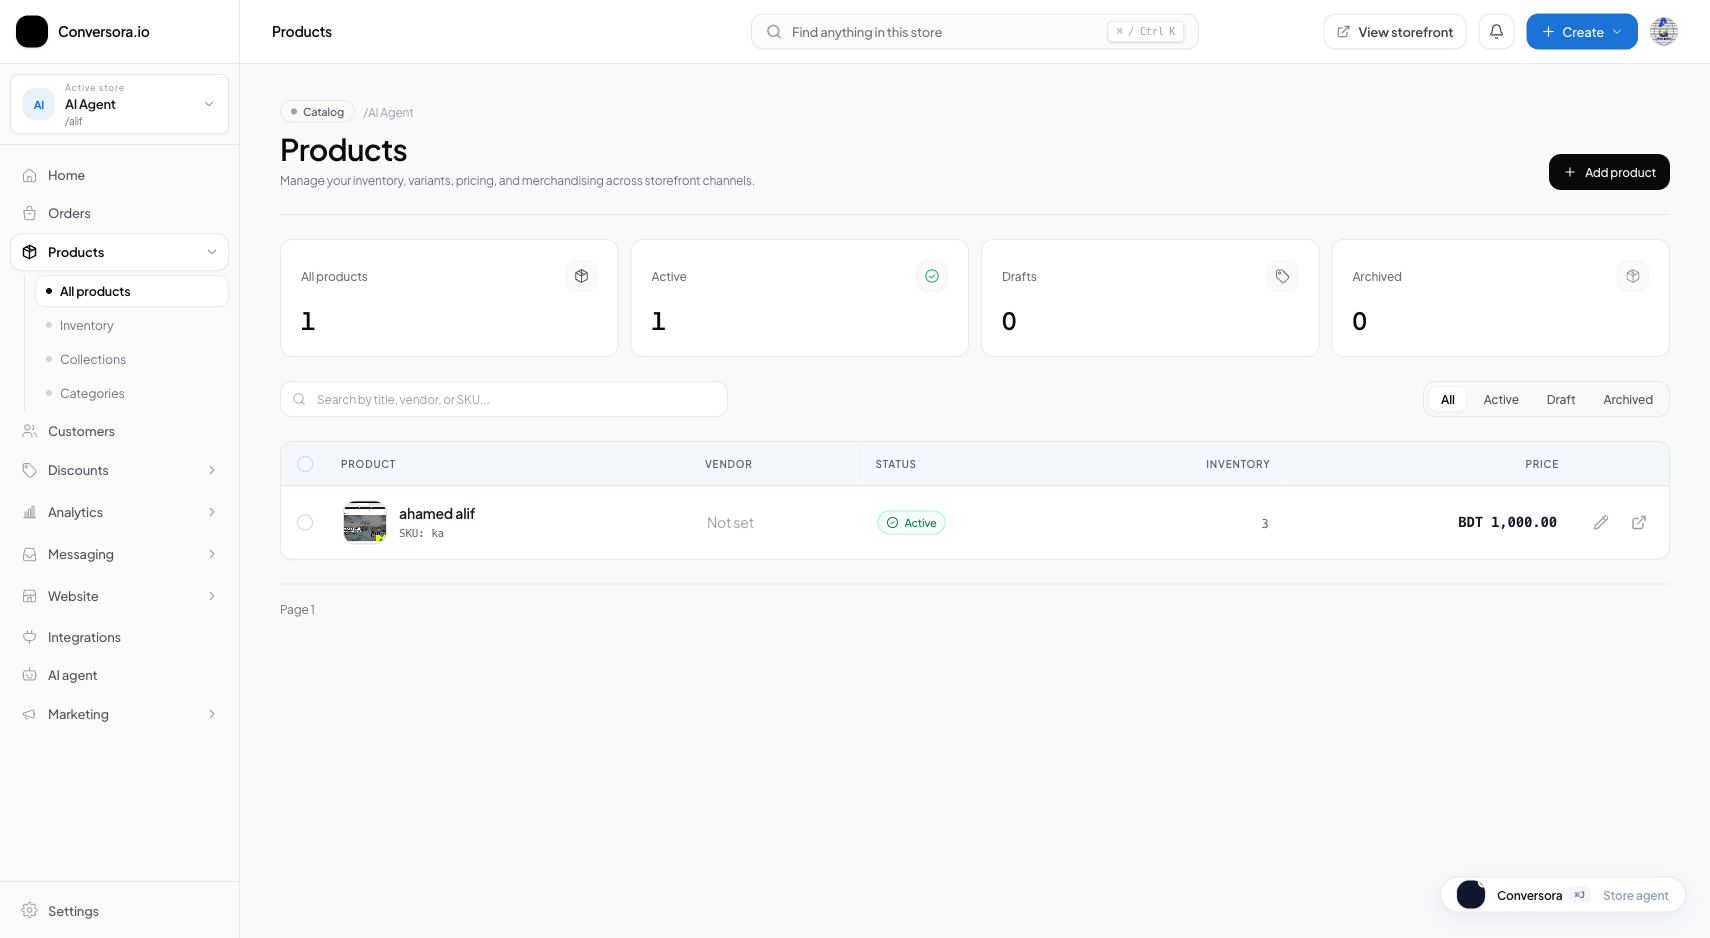Screen dimensions: 1710x938
Task: Click the Customers people icon
Action: [x=30, y=431]
